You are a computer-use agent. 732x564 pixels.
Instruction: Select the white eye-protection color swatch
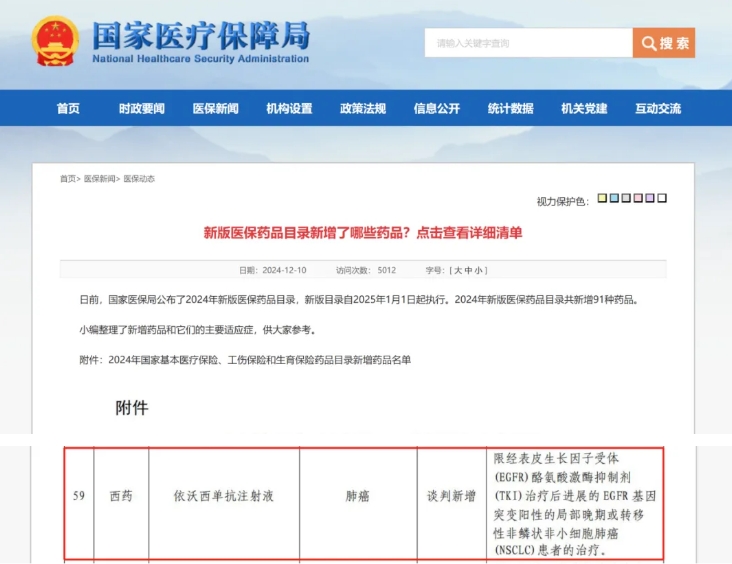coord(662,198)
